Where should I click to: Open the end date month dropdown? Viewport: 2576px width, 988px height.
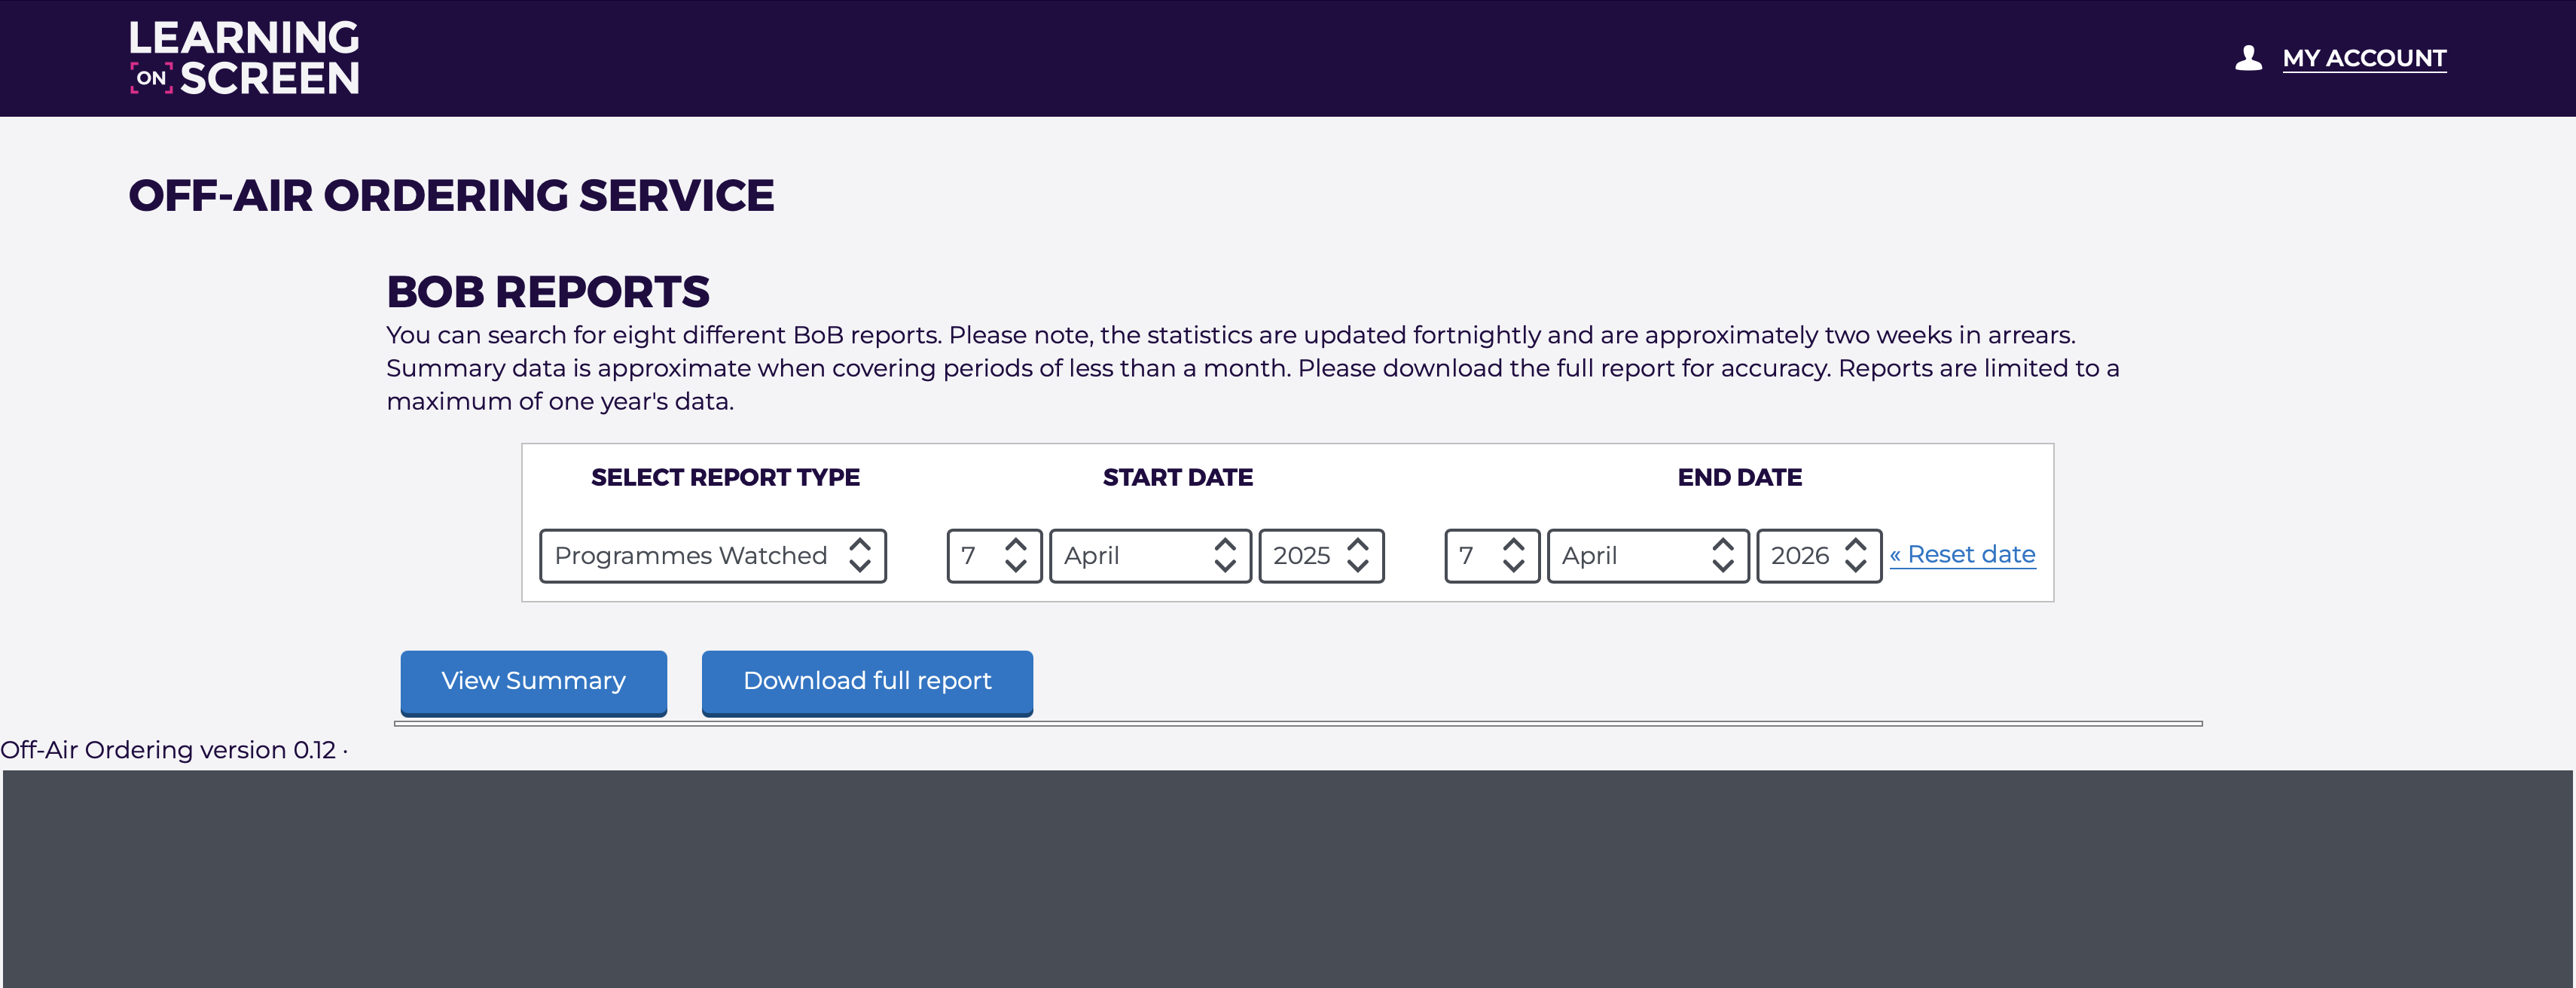[x=1648, y=555]
